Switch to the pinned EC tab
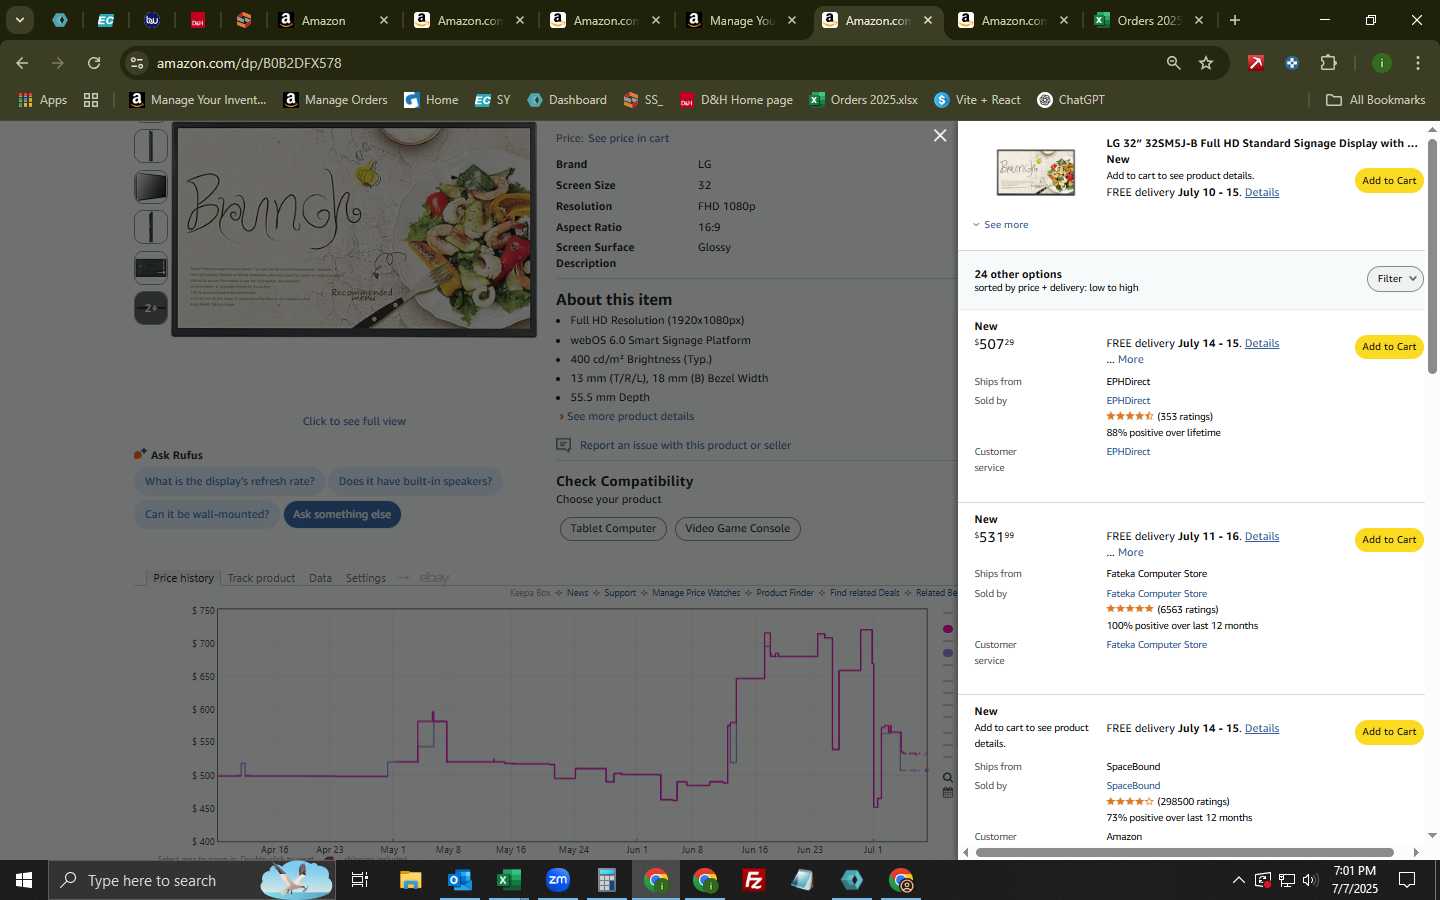Image resolution: width=1440 pixels, height=900 pixels. coord(105,20)
